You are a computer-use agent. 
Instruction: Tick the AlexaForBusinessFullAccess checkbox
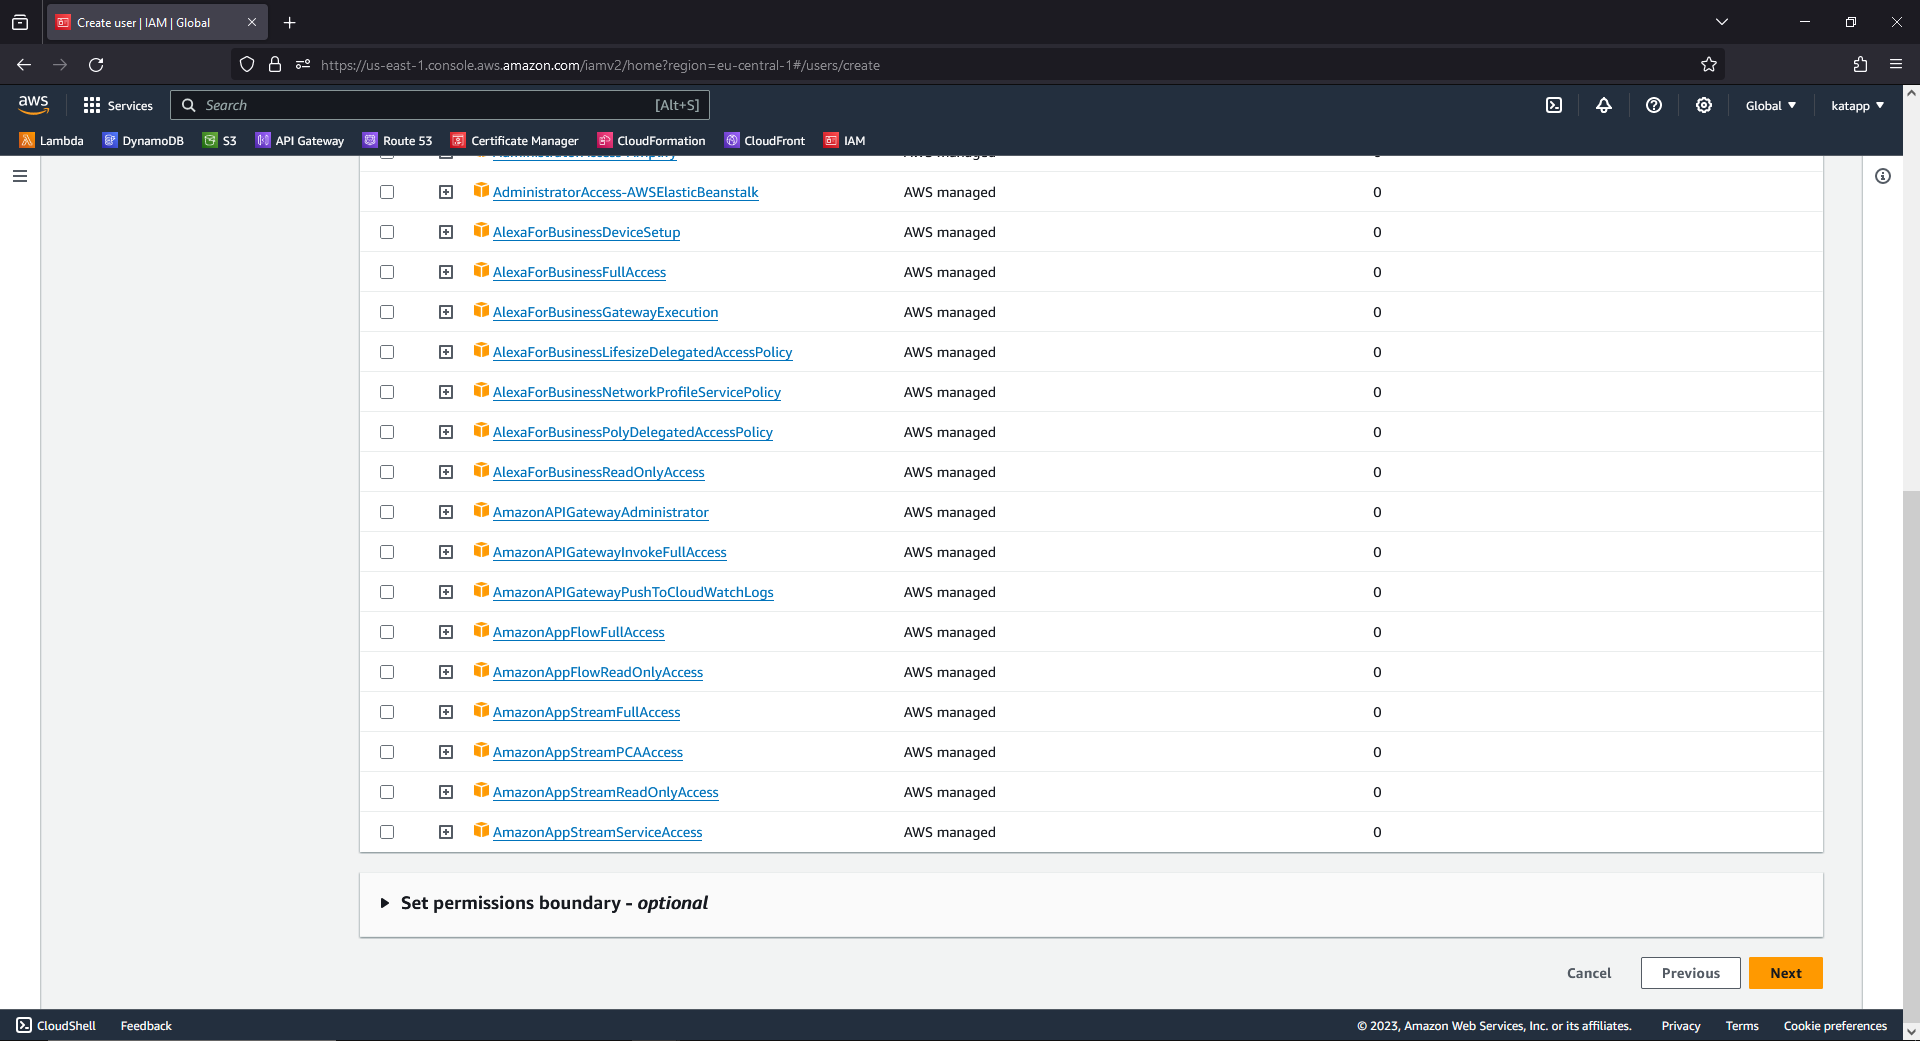click(x=387, y=272)
